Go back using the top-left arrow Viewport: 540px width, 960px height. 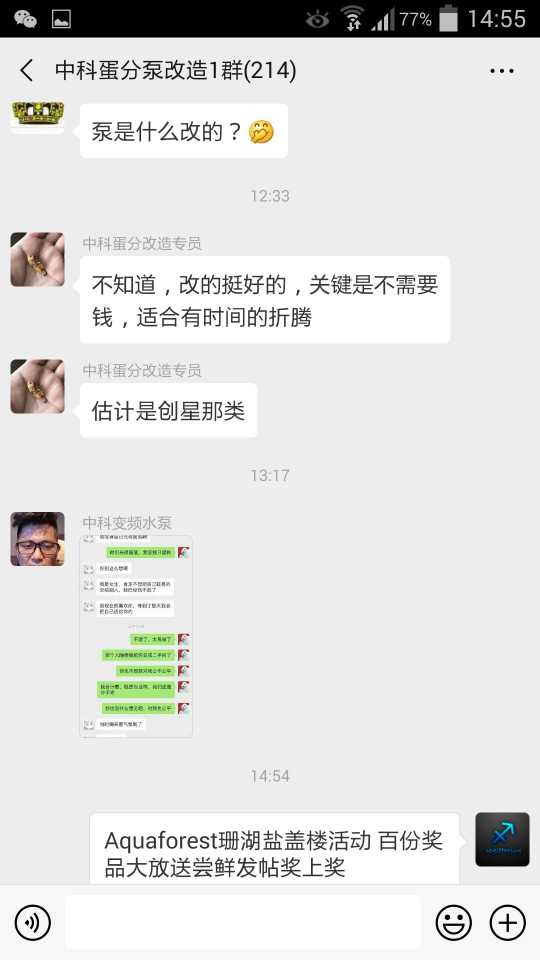[x=27, y=70]
